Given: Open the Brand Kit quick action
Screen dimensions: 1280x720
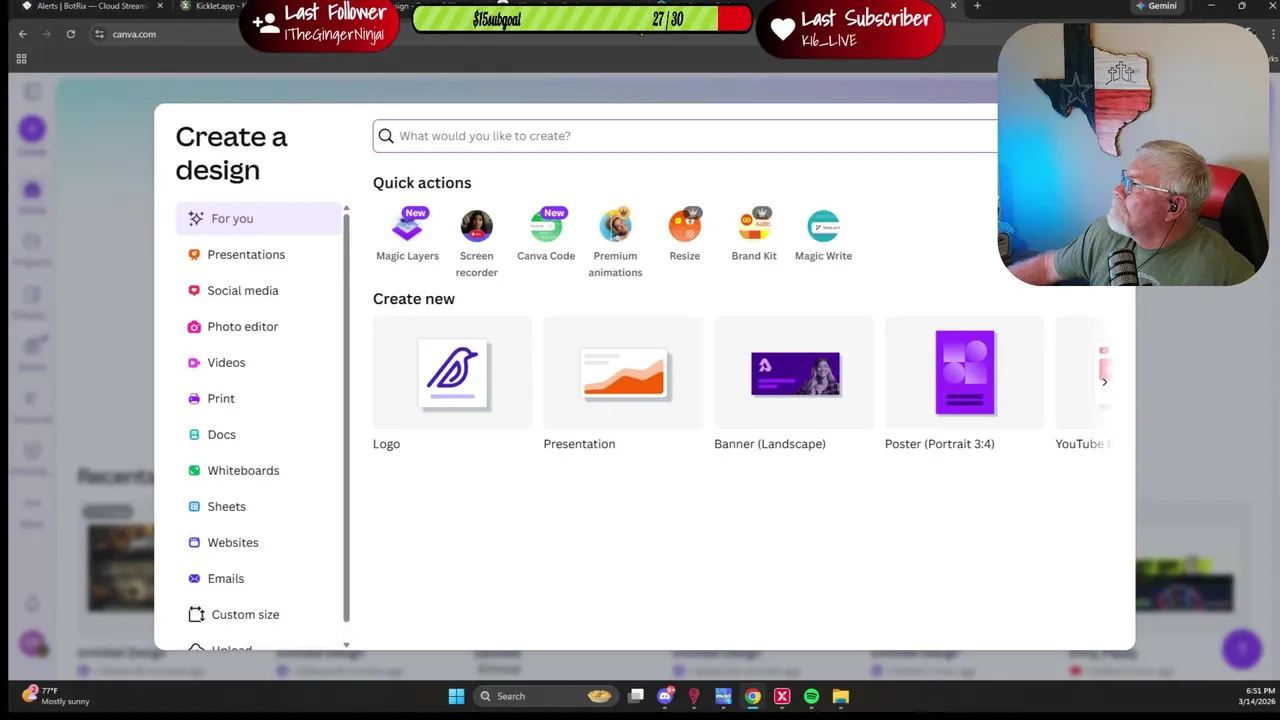Looking at the screenshot, I should click(x=754, y=235).
